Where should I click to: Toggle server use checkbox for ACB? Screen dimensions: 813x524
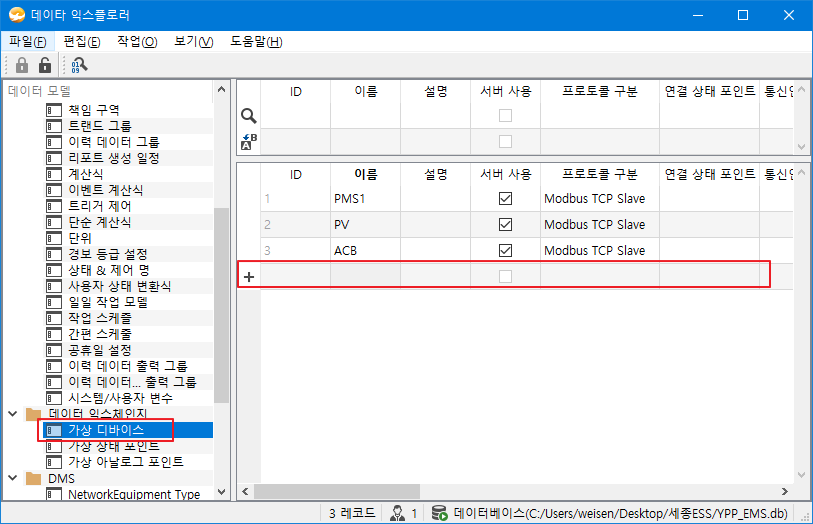[505, 251]
